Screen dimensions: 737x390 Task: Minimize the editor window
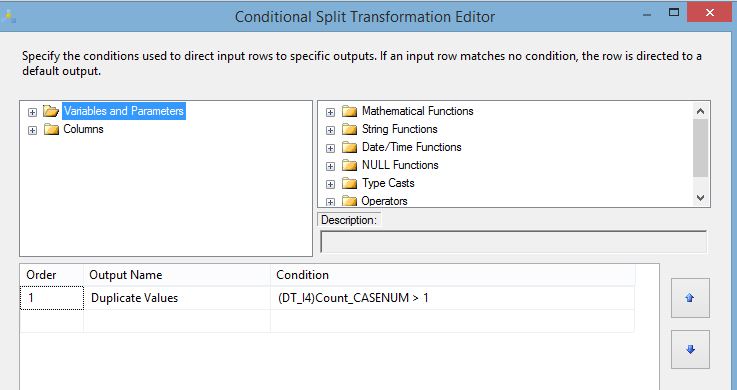[x=647, y=14]
